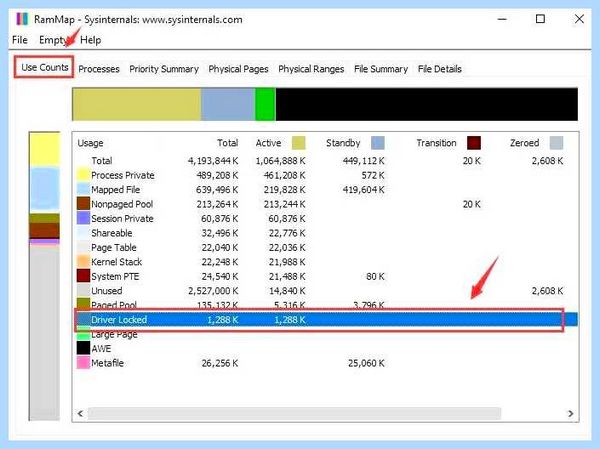Screen dimensions: 600x449
Task: Select the Metafile row
Action: (x=325, y=363)
